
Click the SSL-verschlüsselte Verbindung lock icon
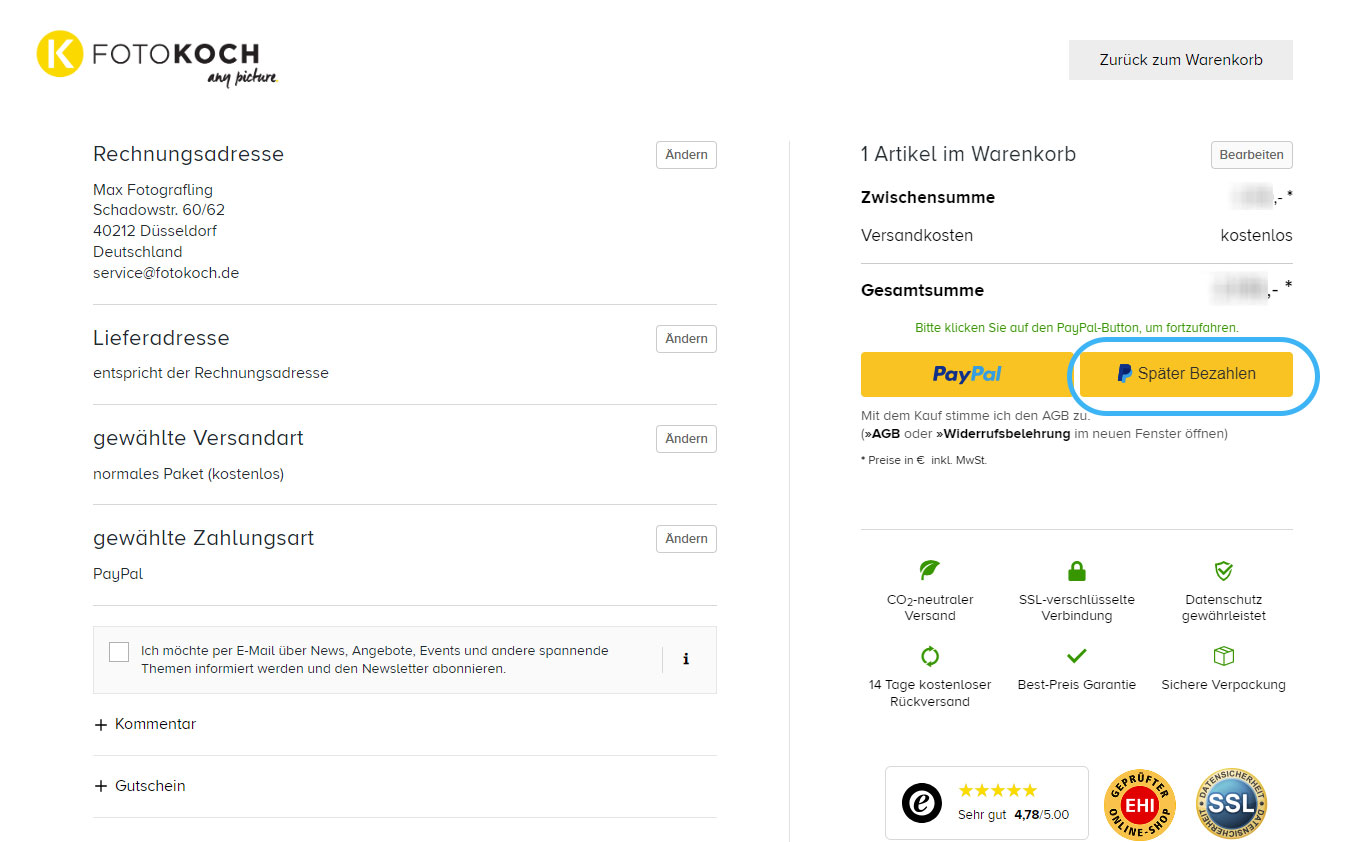[x=1076, y=571]
